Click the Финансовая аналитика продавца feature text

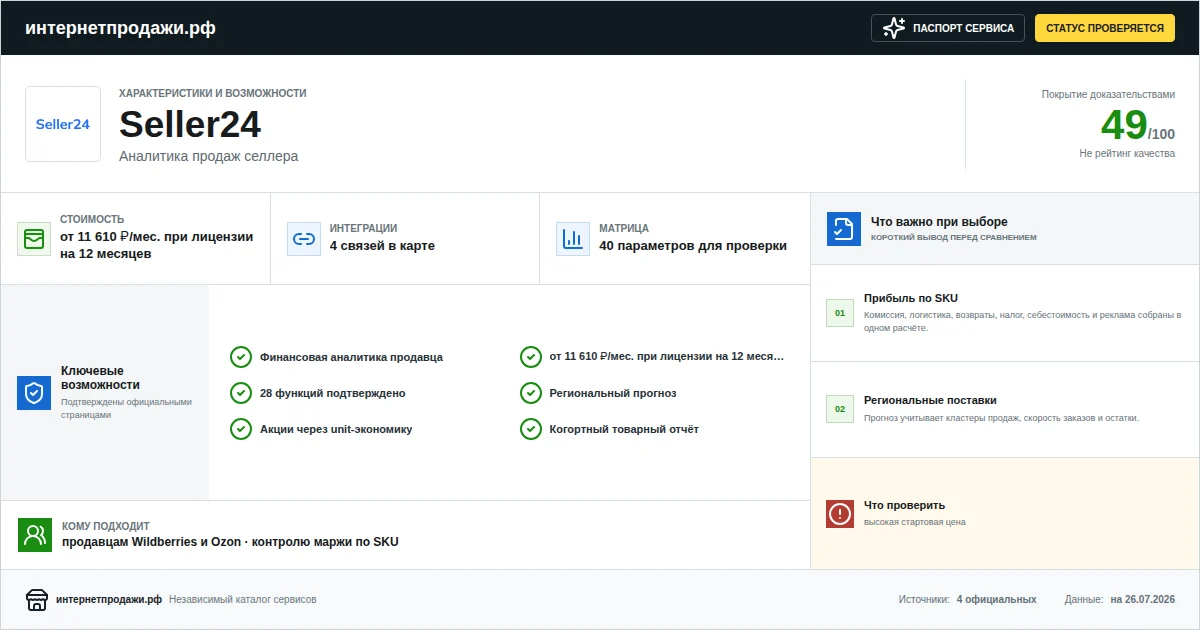click(351, 357)
